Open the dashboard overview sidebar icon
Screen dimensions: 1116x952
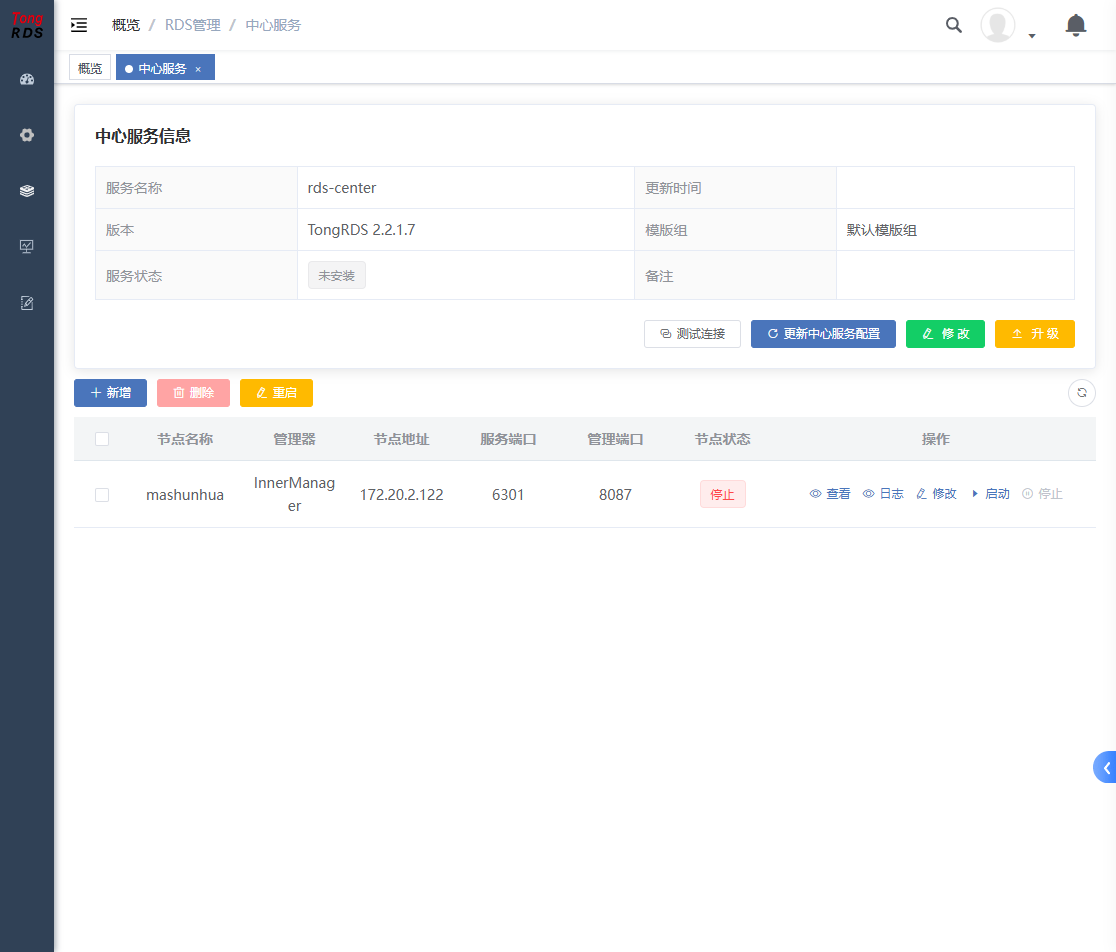27,79
